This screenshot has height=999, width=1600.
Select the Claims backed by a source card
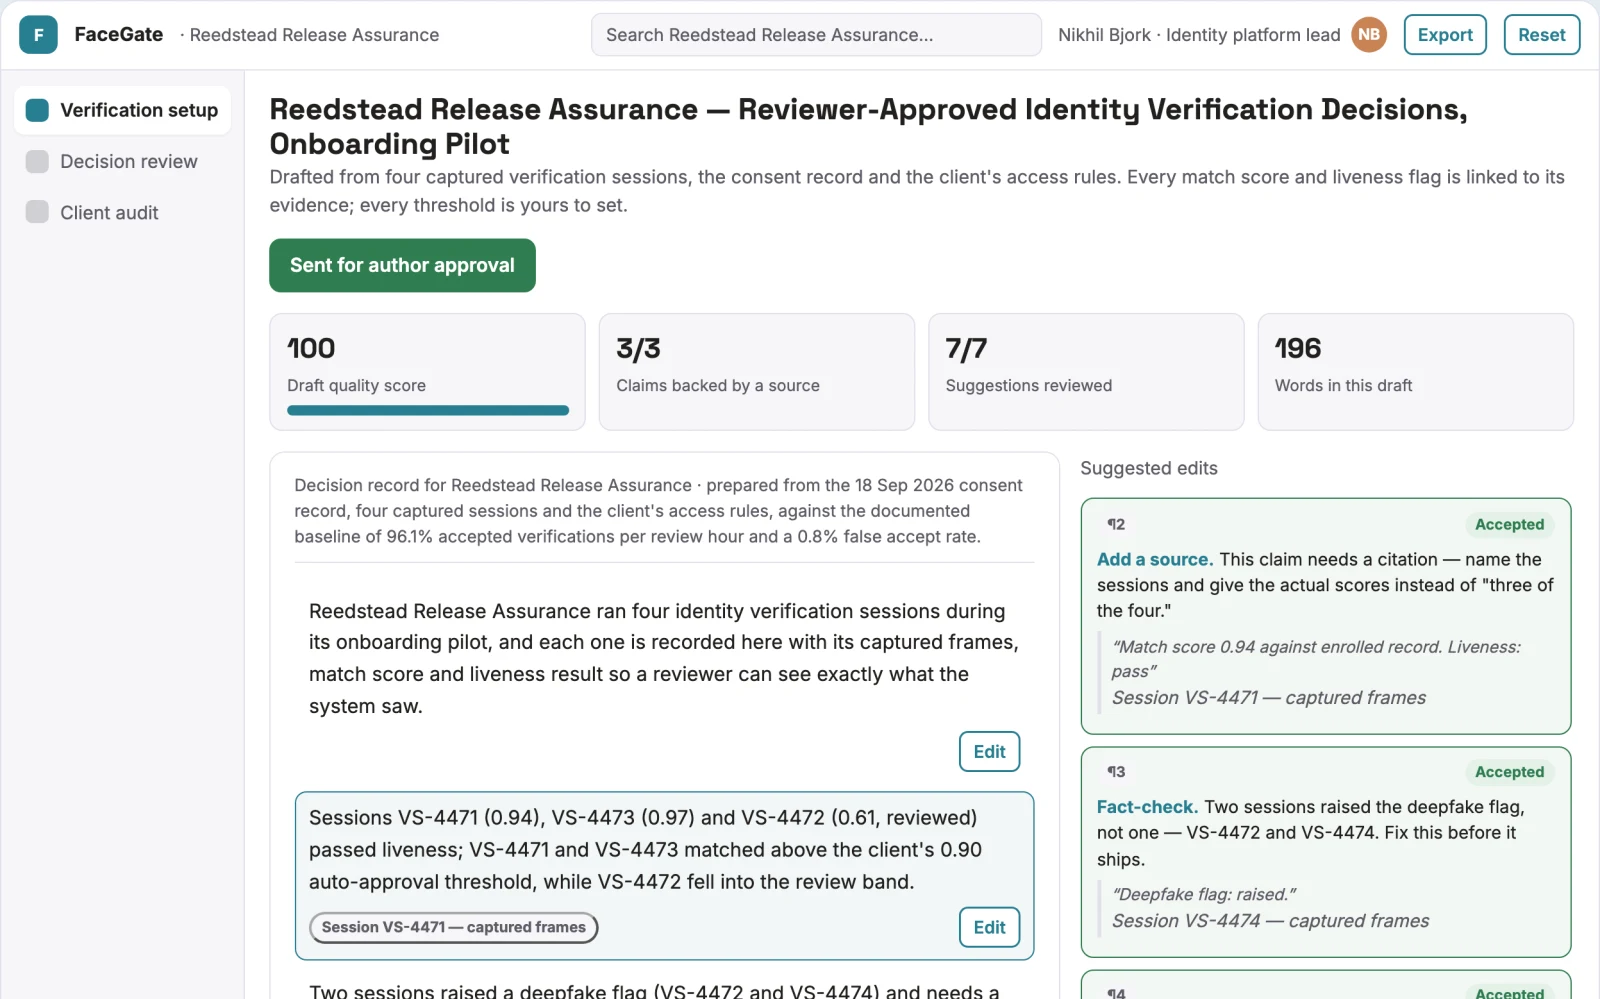756,372
